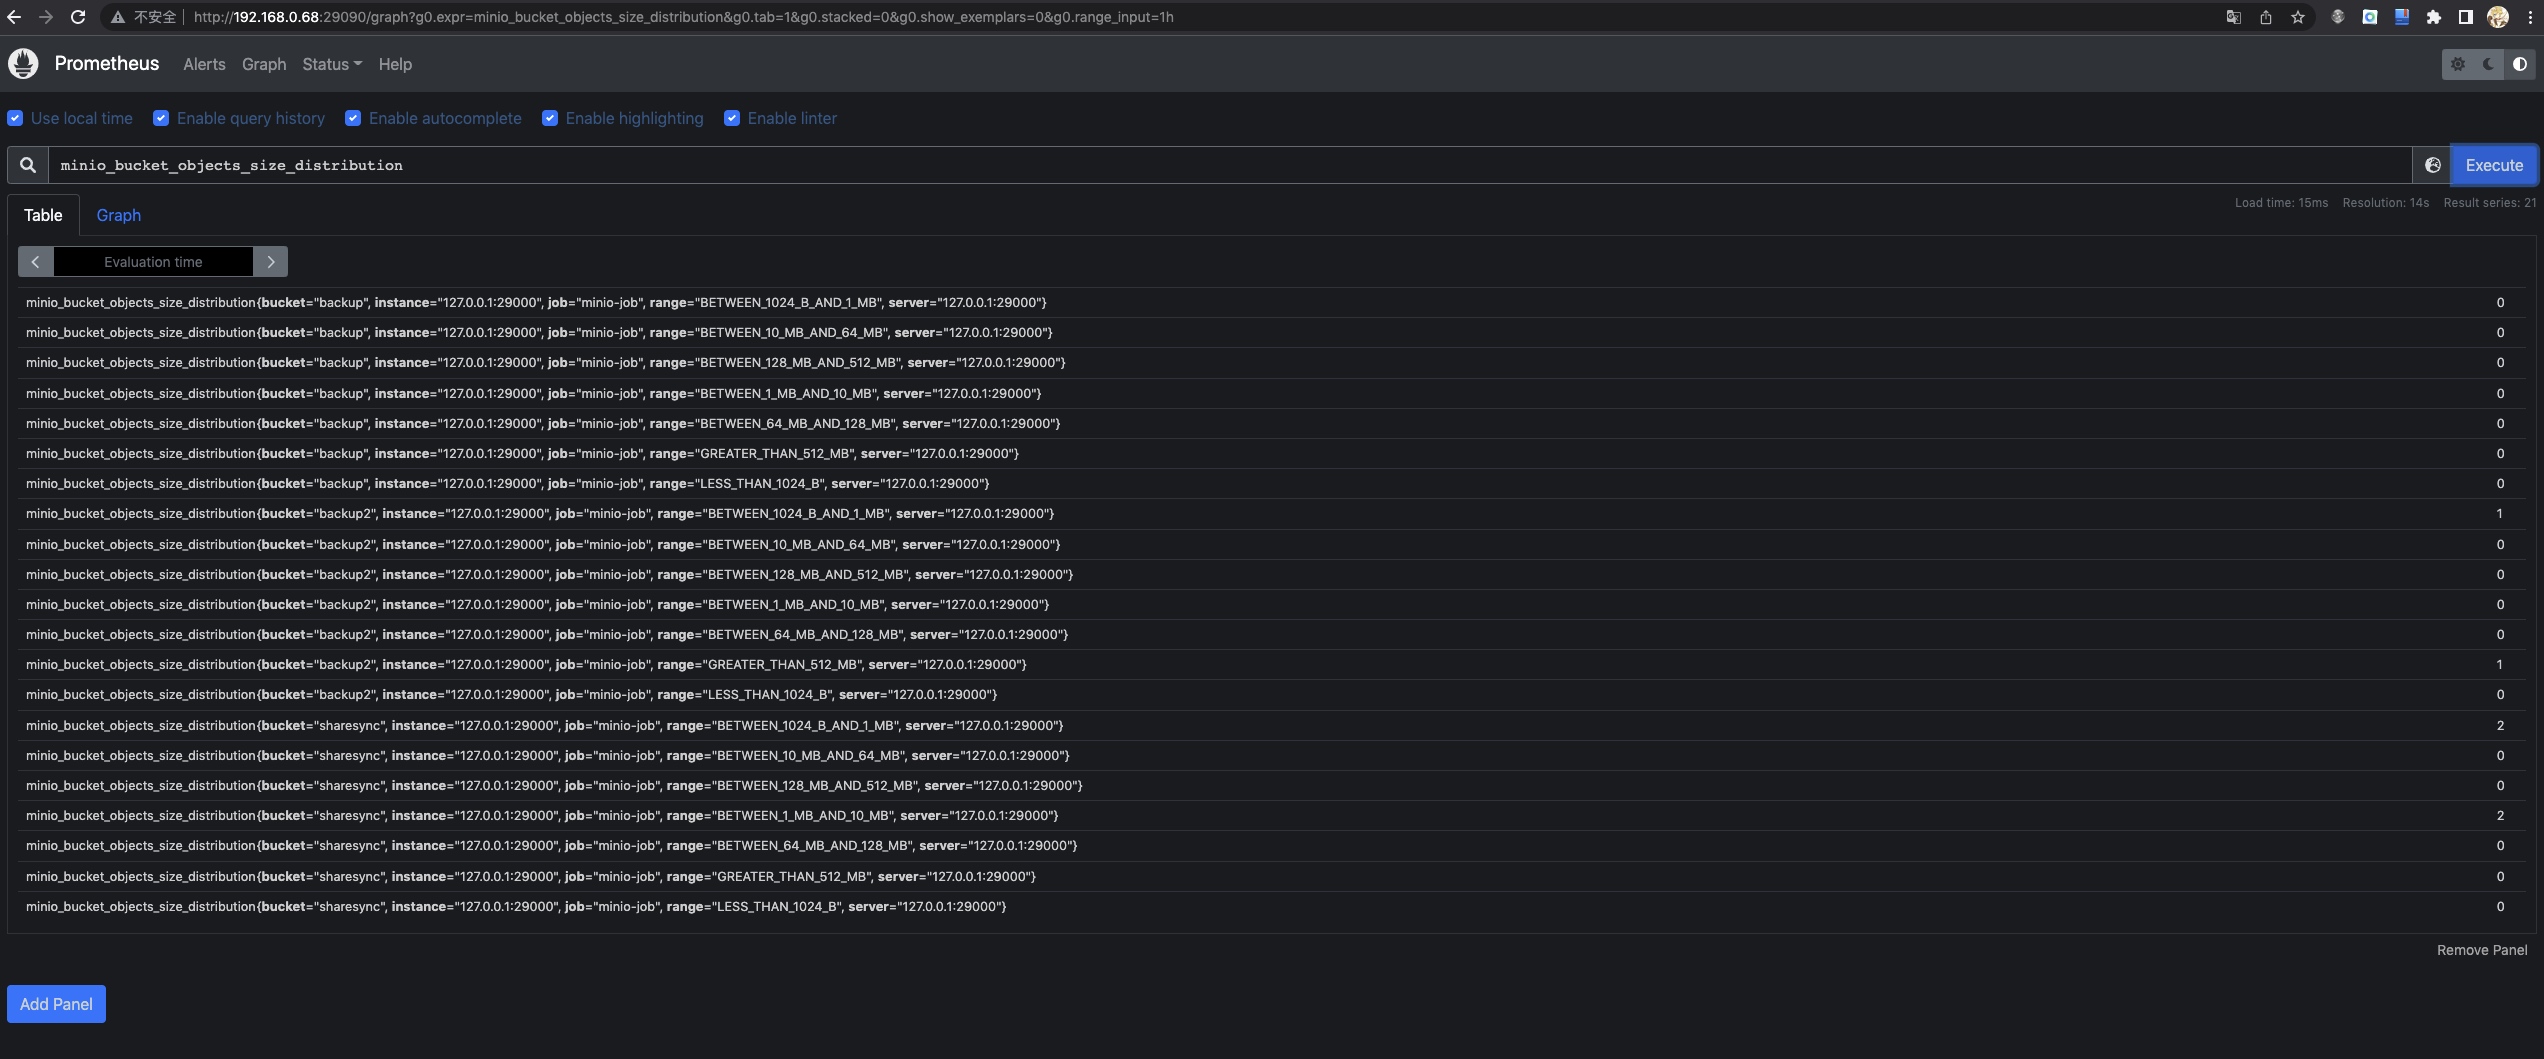This screenshot has height=1059, width=2544.
Task: Step evaluation time backward with left chevron
Action: pyautogui.click(x=35, y=262)
